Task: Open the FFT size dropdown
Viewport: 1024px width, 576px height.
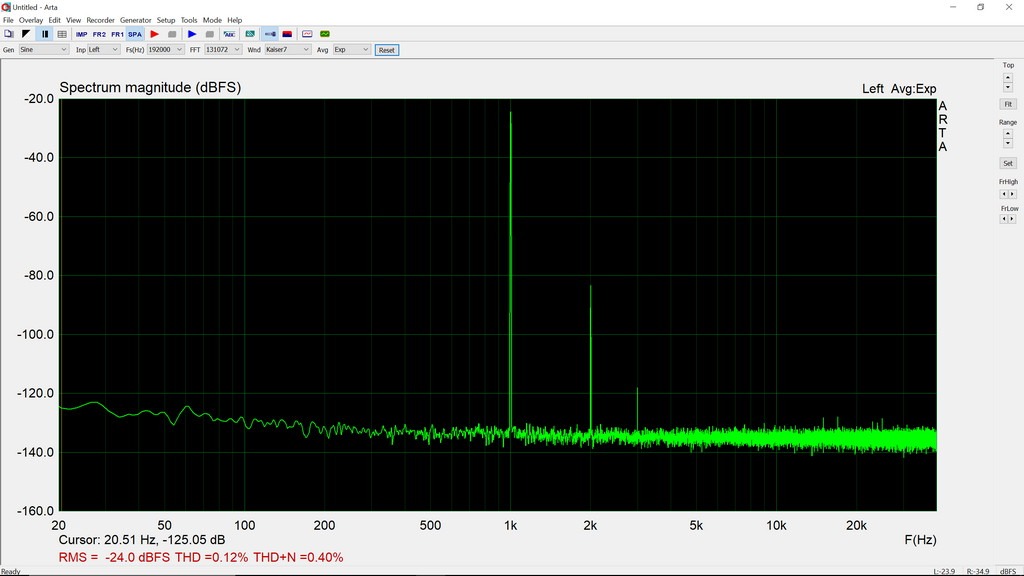Action: pyautogui.click(x=223, y=50)
